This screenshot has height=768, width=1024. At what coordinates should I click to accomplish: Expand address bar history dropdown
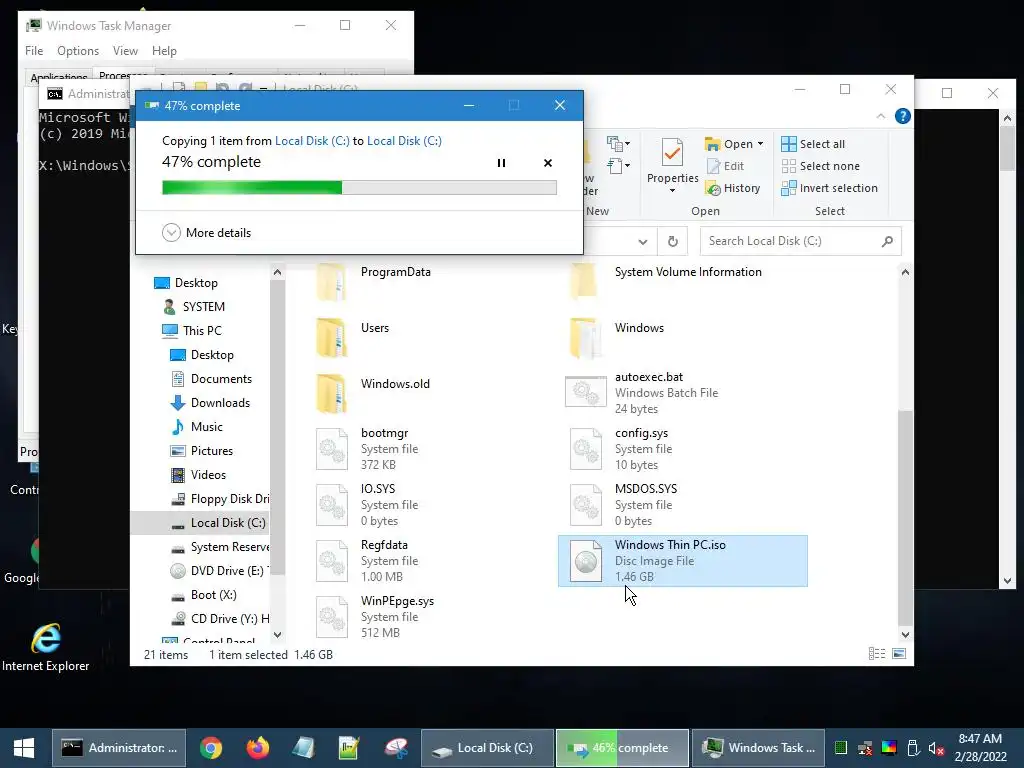point(643,242)
